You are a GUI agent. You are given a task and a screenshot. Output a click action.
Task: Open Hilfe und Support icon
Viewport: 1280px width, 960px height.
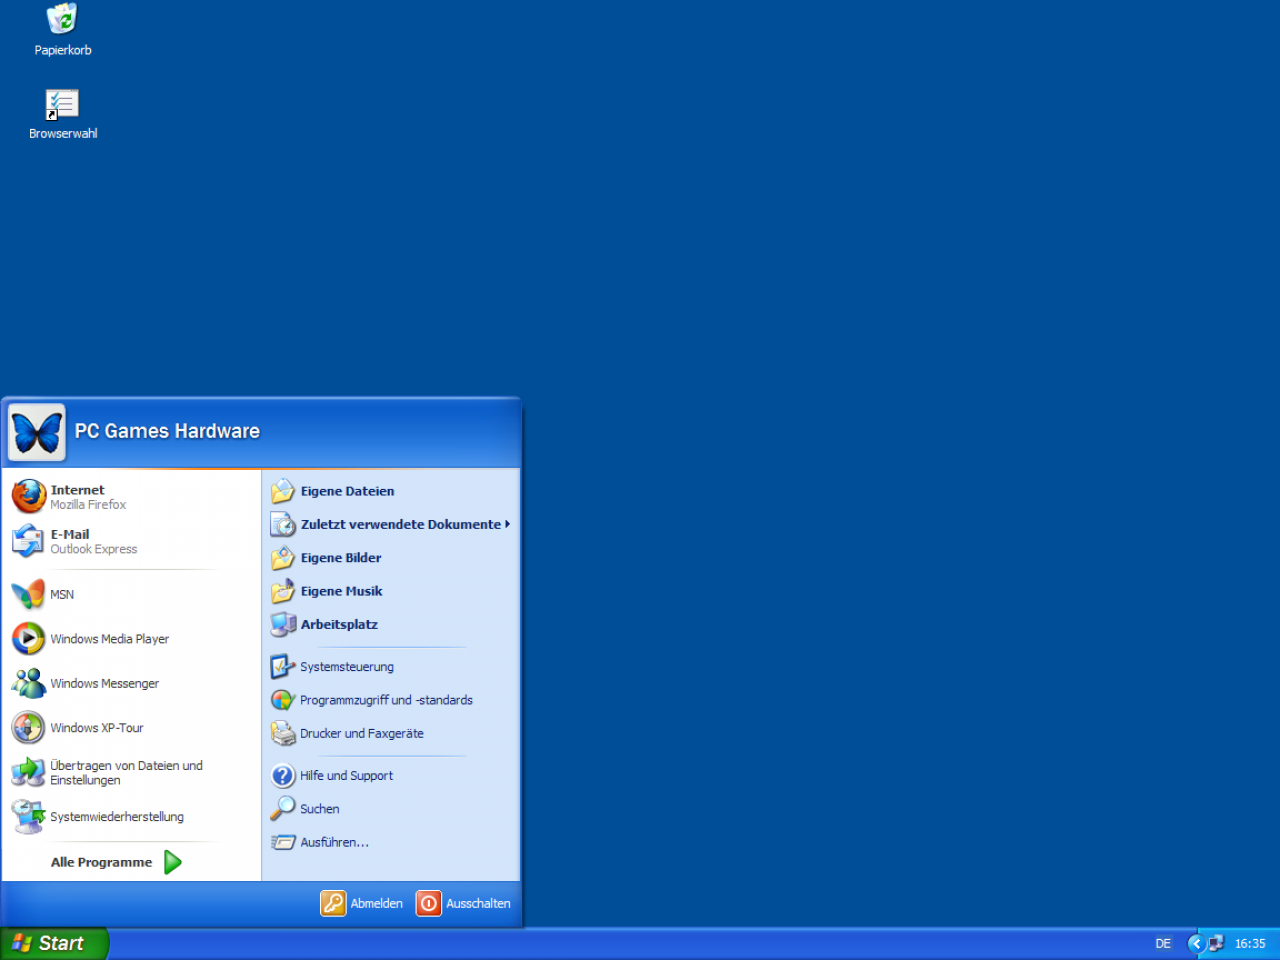tap(283, 775)
